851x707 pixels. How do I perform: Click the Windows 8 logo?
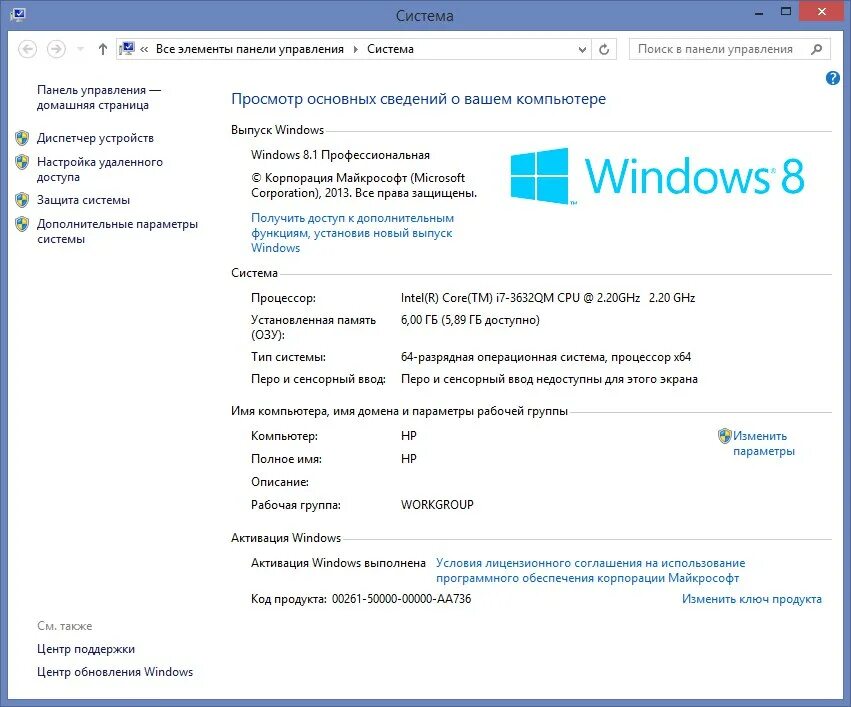[x=657, y=176]
